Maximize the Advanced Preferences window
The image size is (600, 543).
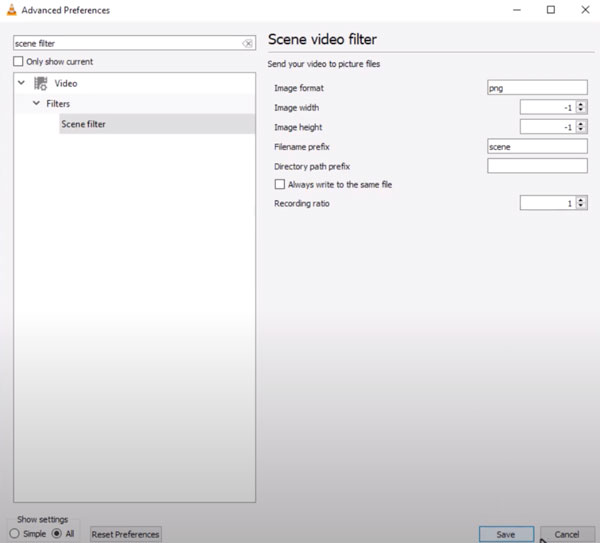(551, 10)
